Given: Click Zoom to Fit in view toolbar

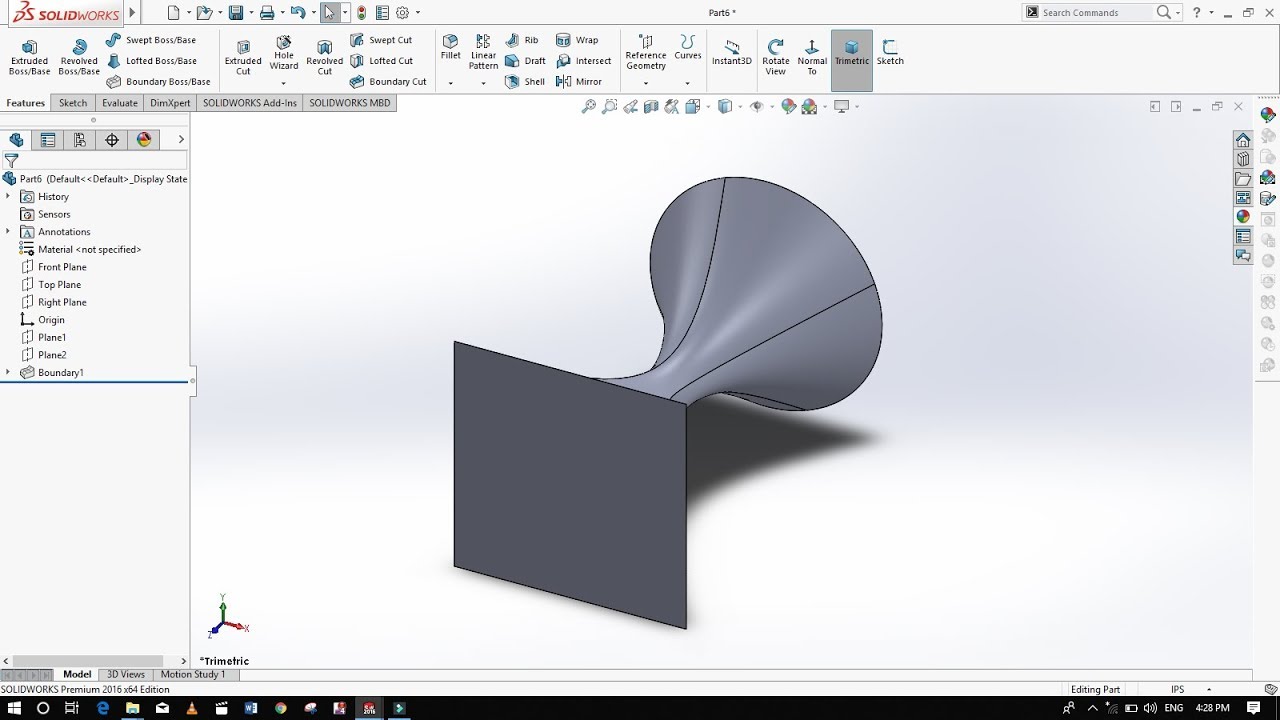Looking at the screenshot, I should 589,107.
